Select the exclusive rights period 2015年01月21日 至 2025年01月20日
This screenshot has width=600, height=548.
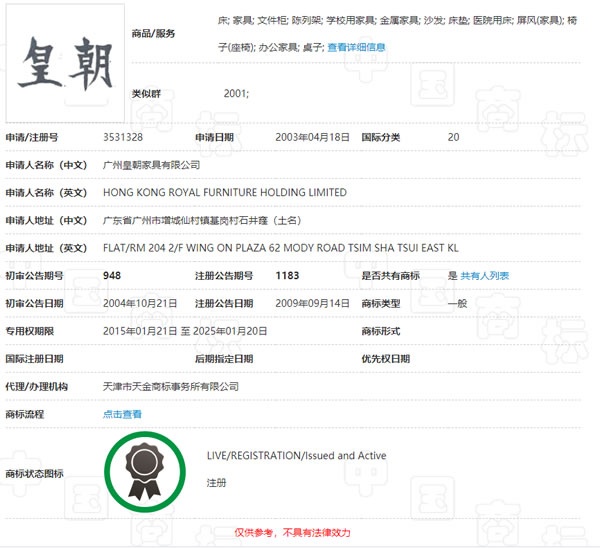click(185, 331)
